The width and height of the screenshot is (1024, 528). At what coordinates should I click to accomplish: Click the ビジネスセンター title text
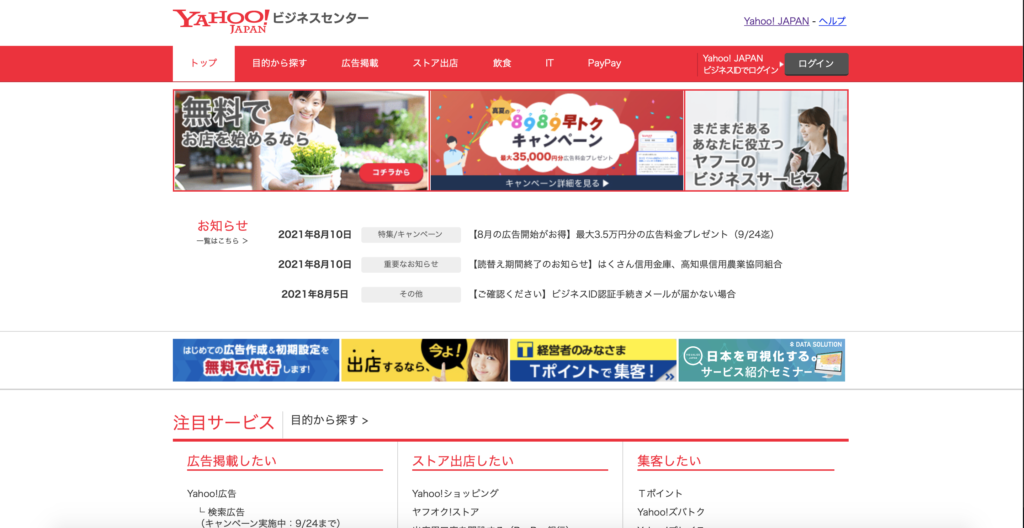[321, 18]
